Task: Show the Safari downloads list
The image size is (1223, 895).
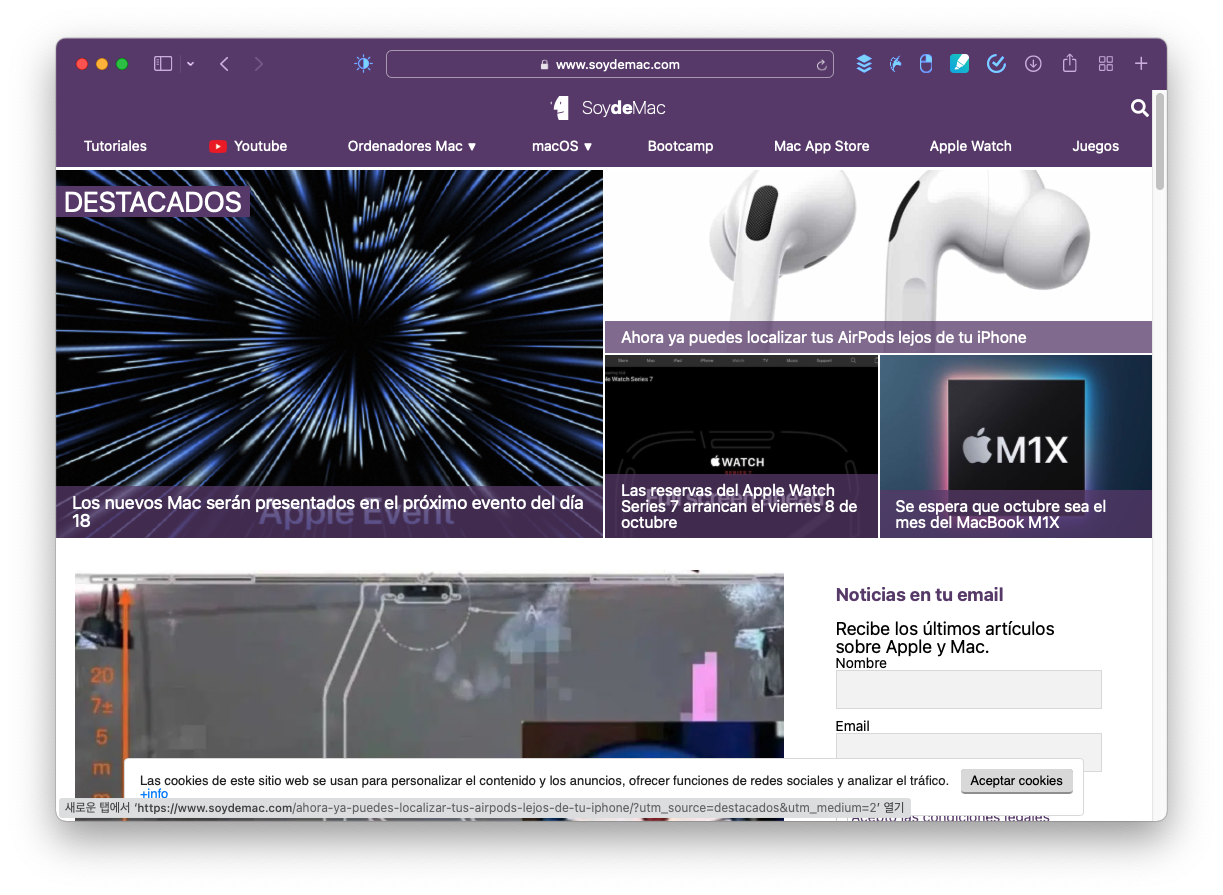Action: (x=1033, y=64)
